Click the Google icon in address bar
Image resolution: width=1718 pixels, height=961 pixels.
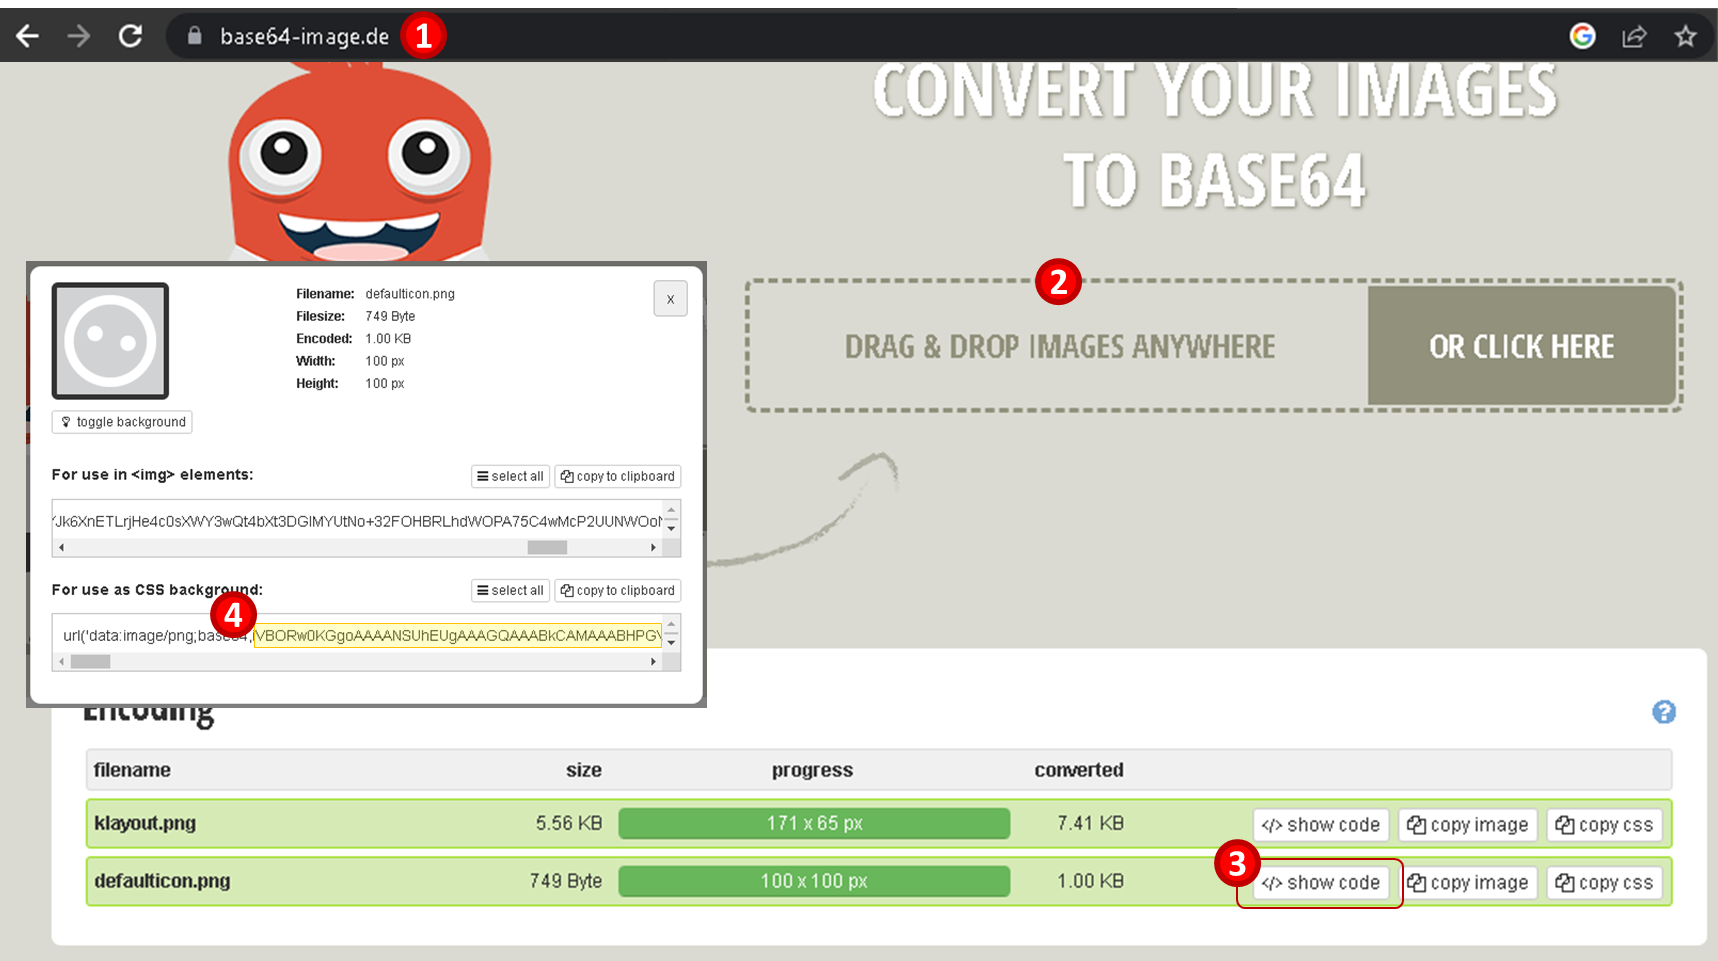[1582, 37]
